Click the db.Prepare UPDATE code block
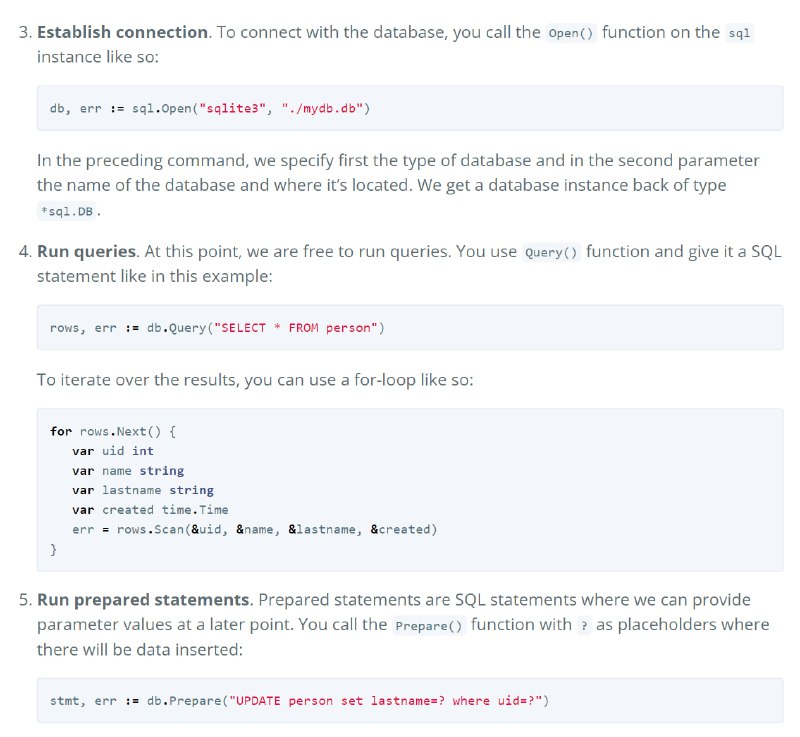 click(x=410, y=700)
